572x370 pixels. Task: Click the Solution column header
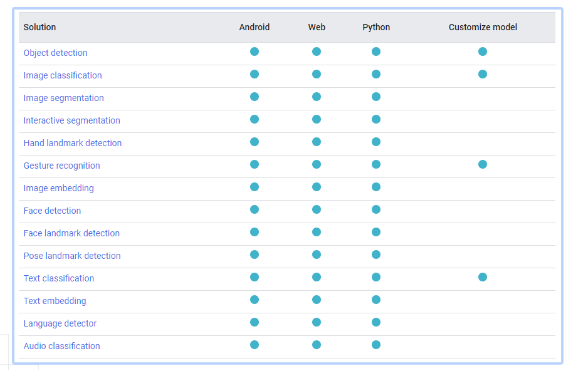click(x=40, y=27)
